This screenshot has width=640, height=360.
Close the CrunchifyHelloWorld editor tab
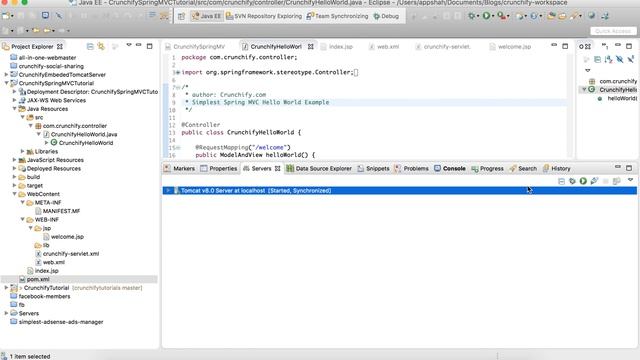(311, 47)
